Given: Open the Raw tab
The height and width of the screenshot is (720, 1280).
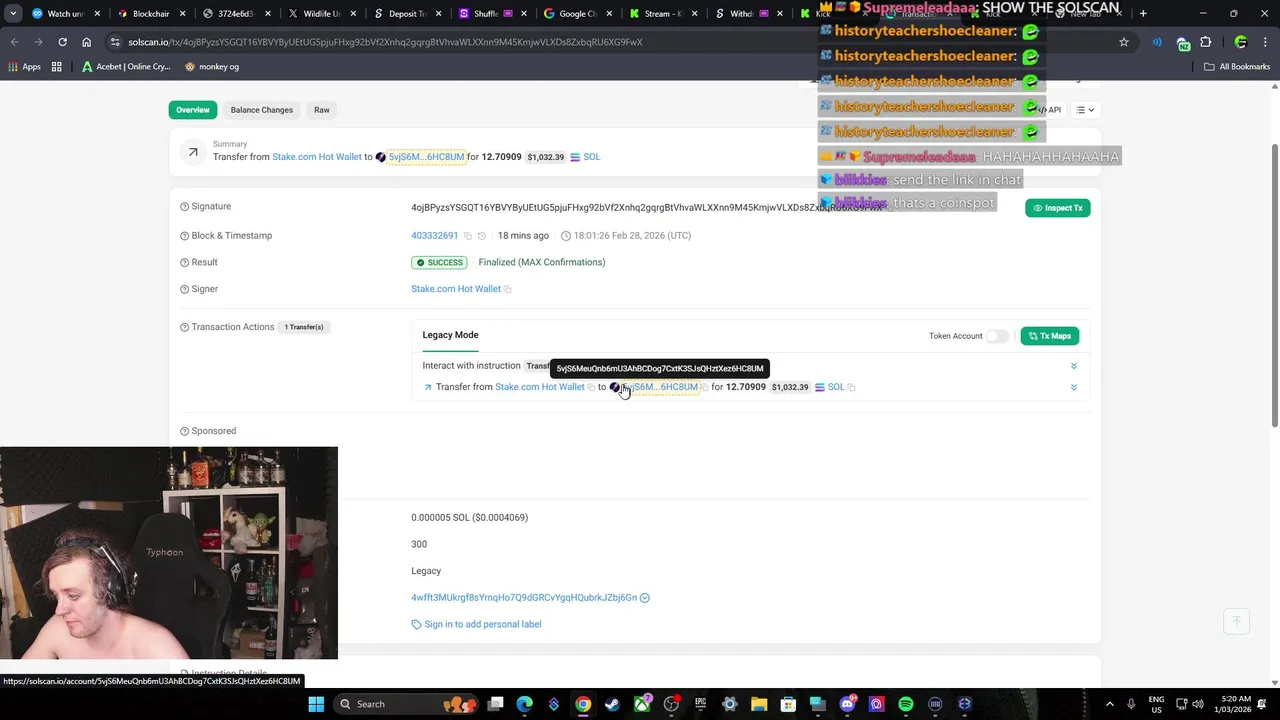Looking at the screenshot, I should coord(322,110).
